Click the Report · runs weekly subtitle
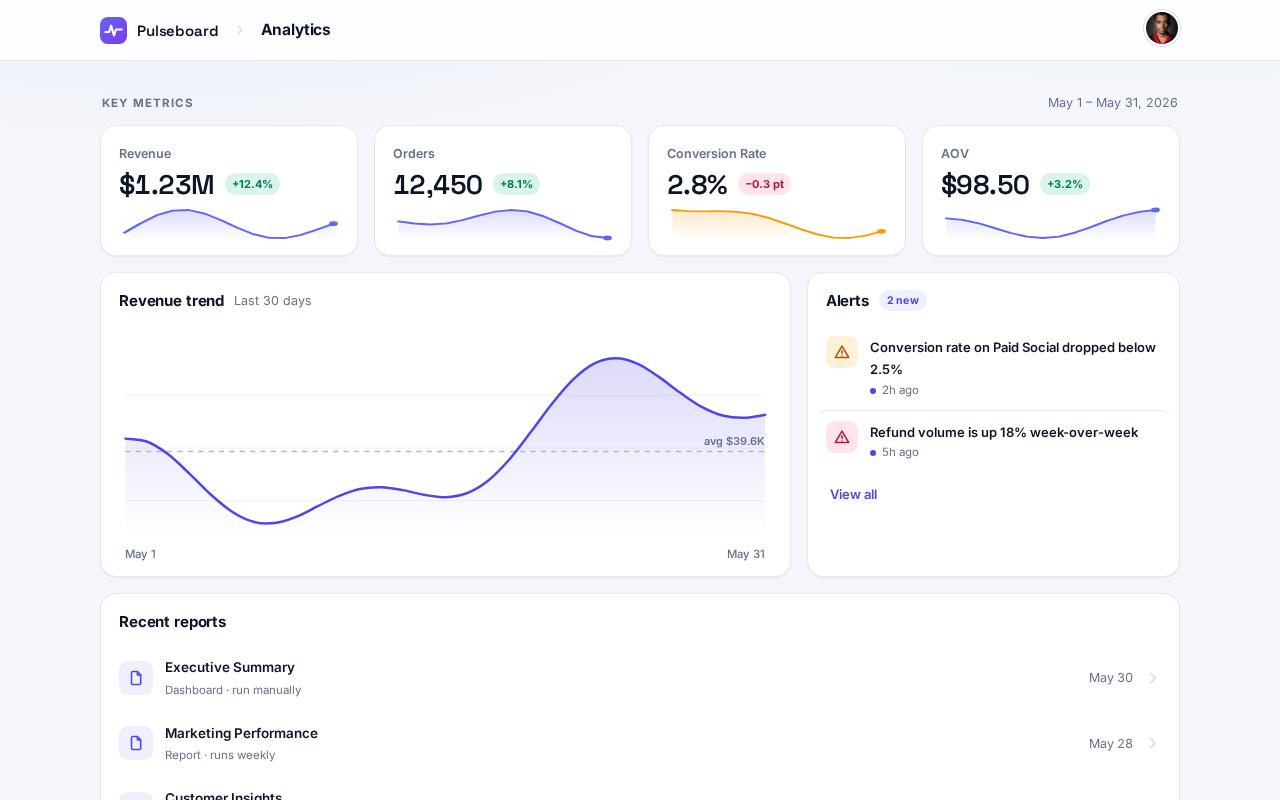The image size is (1280, 800). 220,755
